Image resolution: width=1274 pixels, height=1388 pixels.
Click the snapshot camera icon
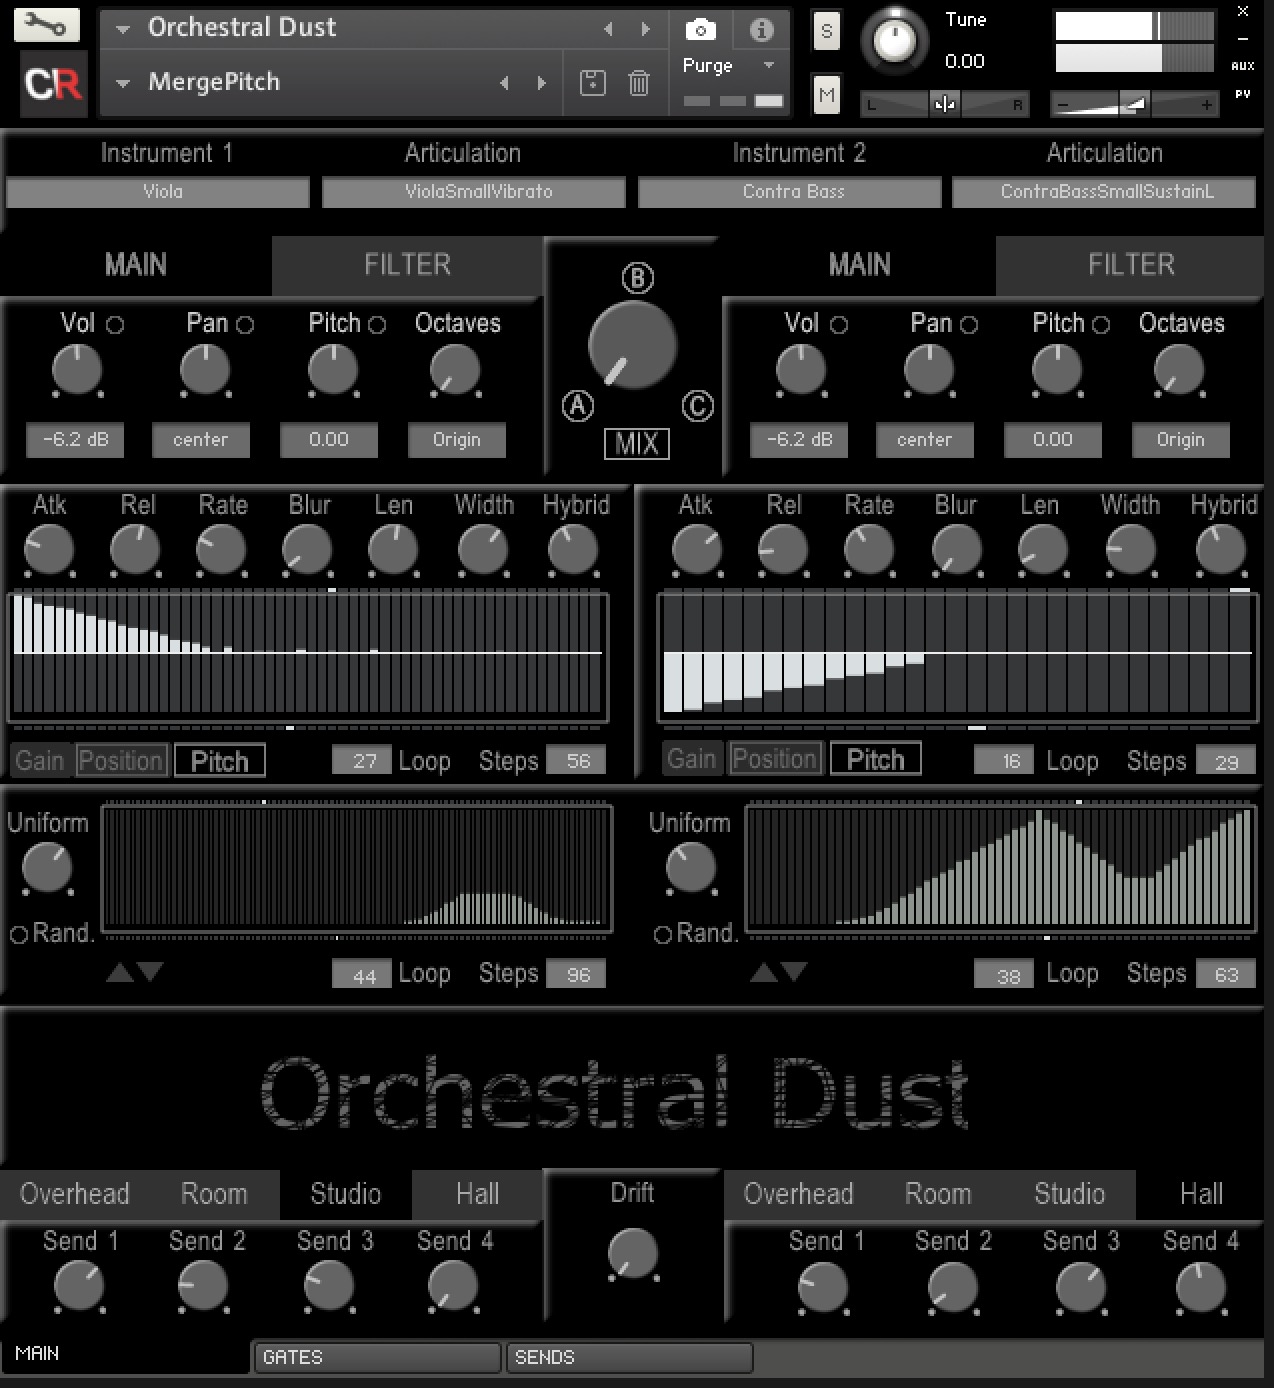pyautogui.click(x=703, y=29)
